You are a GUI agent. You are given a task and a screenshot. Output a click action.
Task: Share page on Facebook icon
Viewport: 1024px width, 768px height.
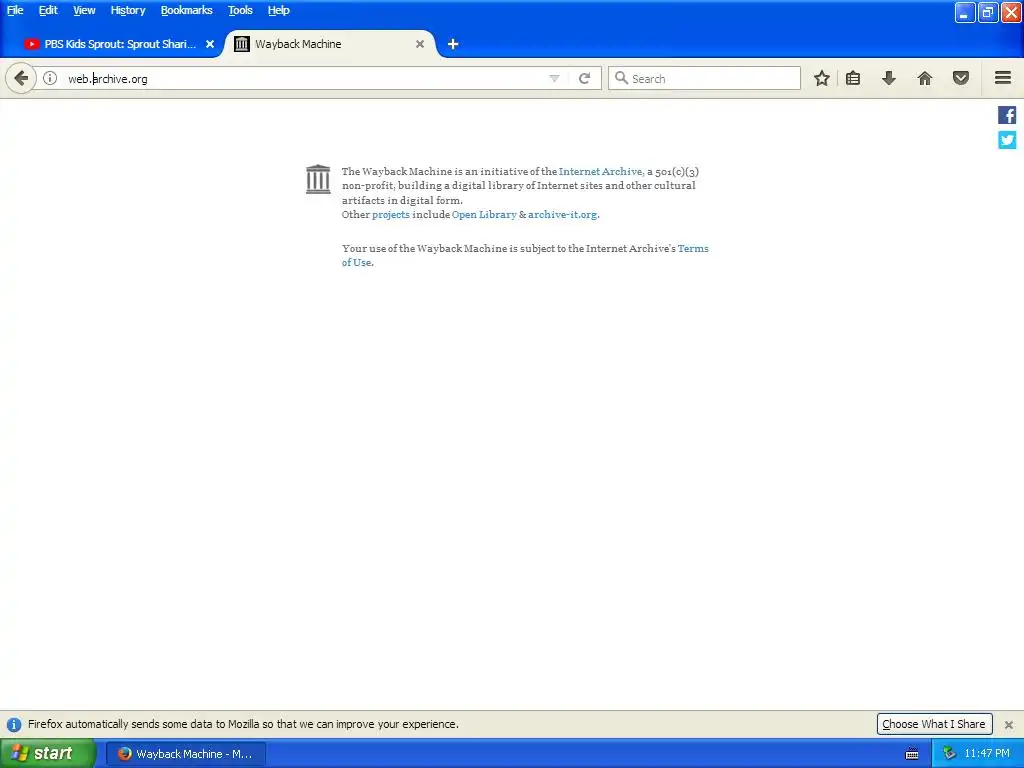(1007, 115)
